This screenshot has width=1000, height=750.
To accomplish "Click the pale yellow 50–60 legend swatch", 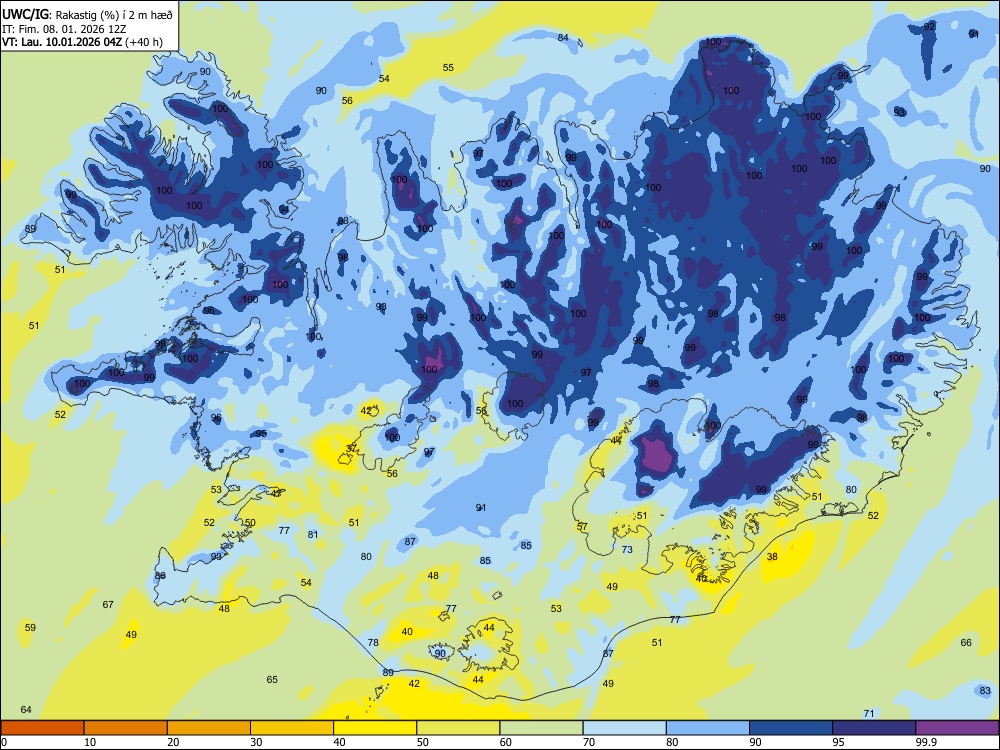I will [458, 728].
